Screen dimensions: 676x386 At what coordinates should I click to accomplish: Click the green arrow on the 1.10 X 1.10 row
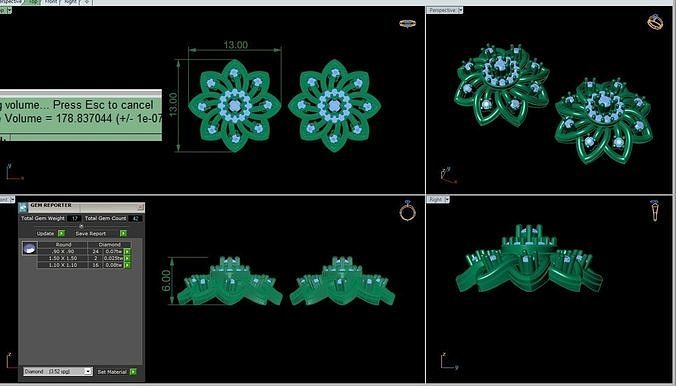click(x=127, y=265)
